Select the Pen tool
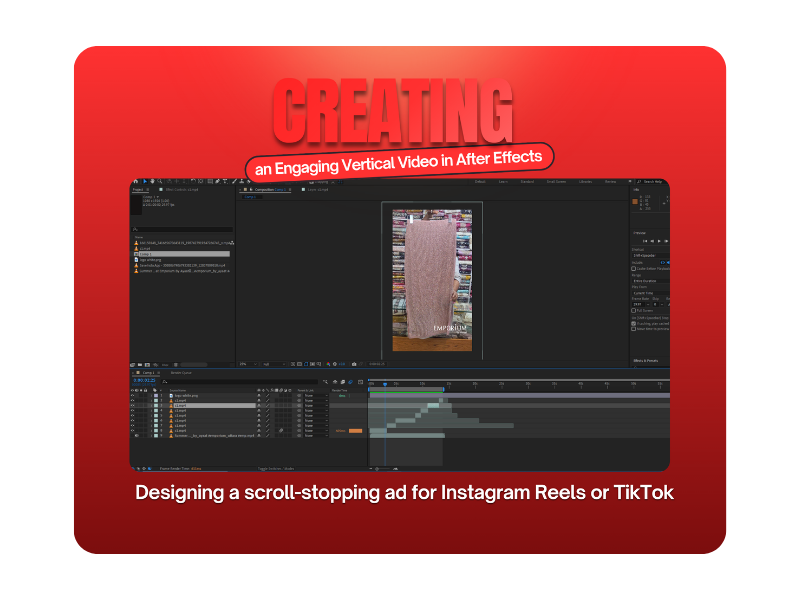Screen dimensions: 800x600 tap(217, 181)
